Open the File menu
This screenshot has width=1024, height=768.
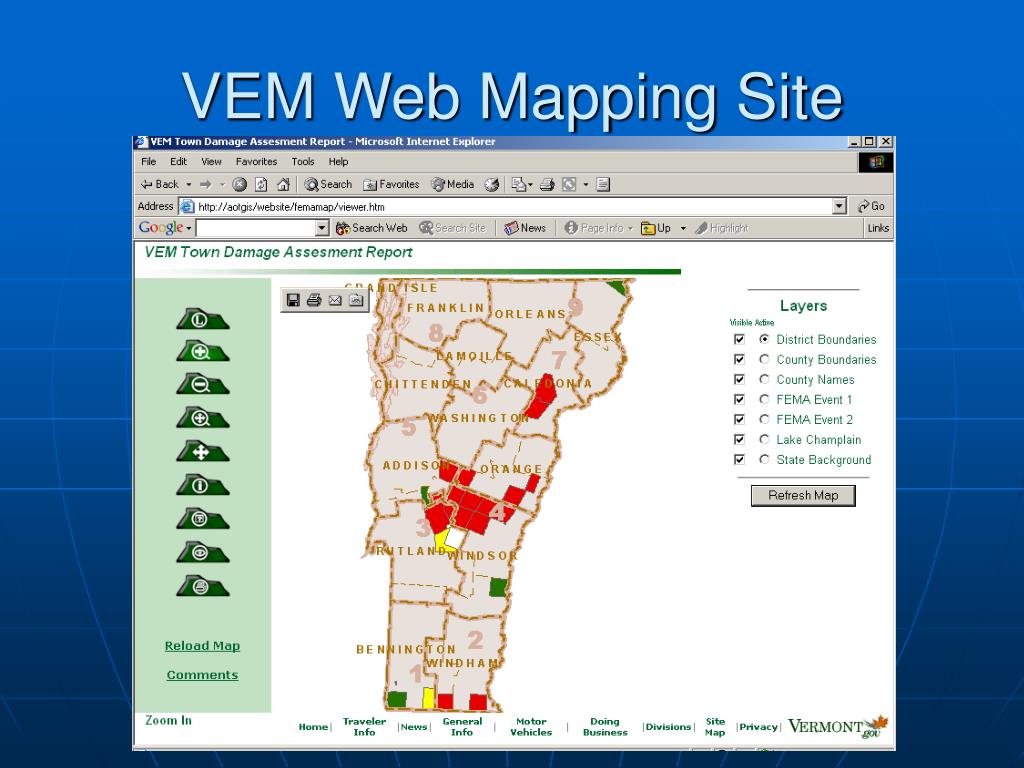(148, 161)
